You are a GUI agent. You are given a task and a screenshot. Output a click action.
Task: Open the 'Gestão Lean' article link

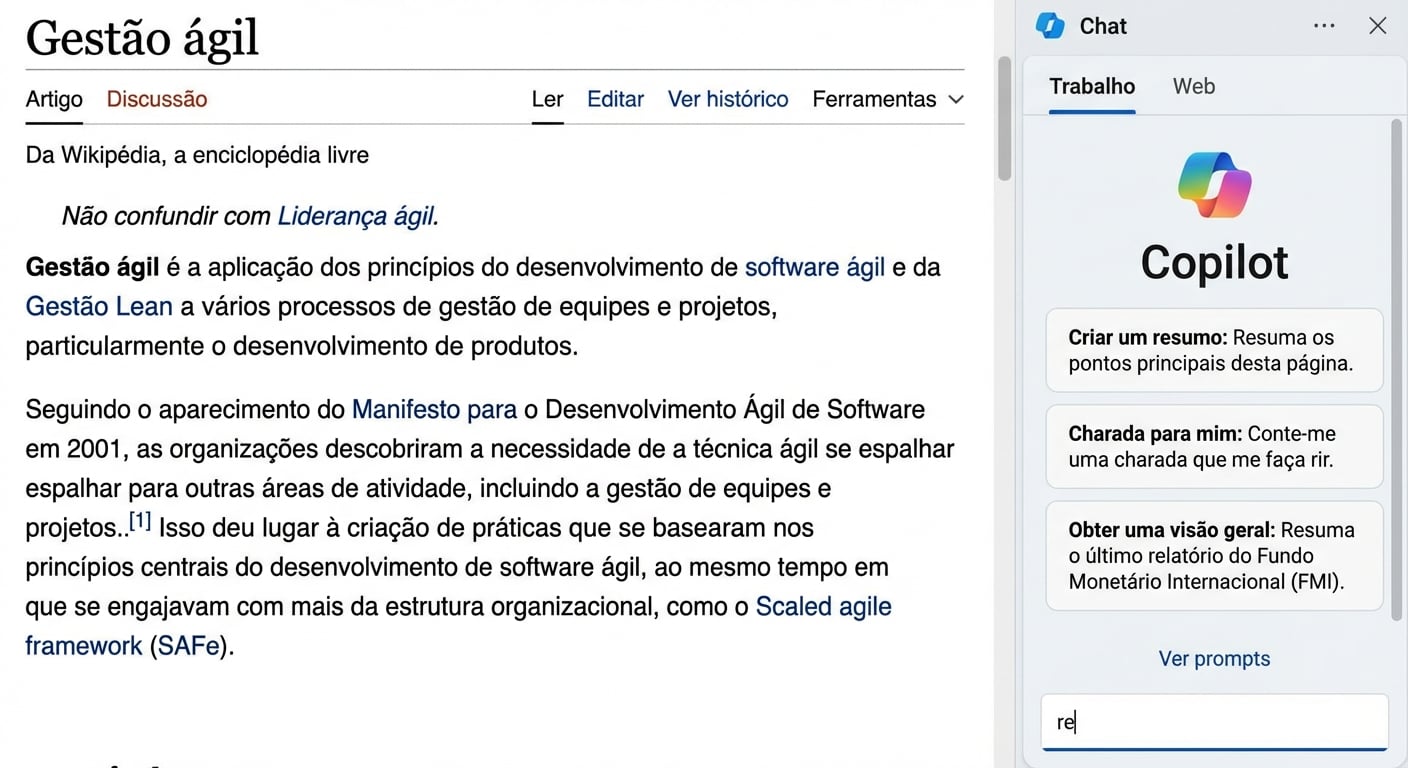tap(98, 306)
